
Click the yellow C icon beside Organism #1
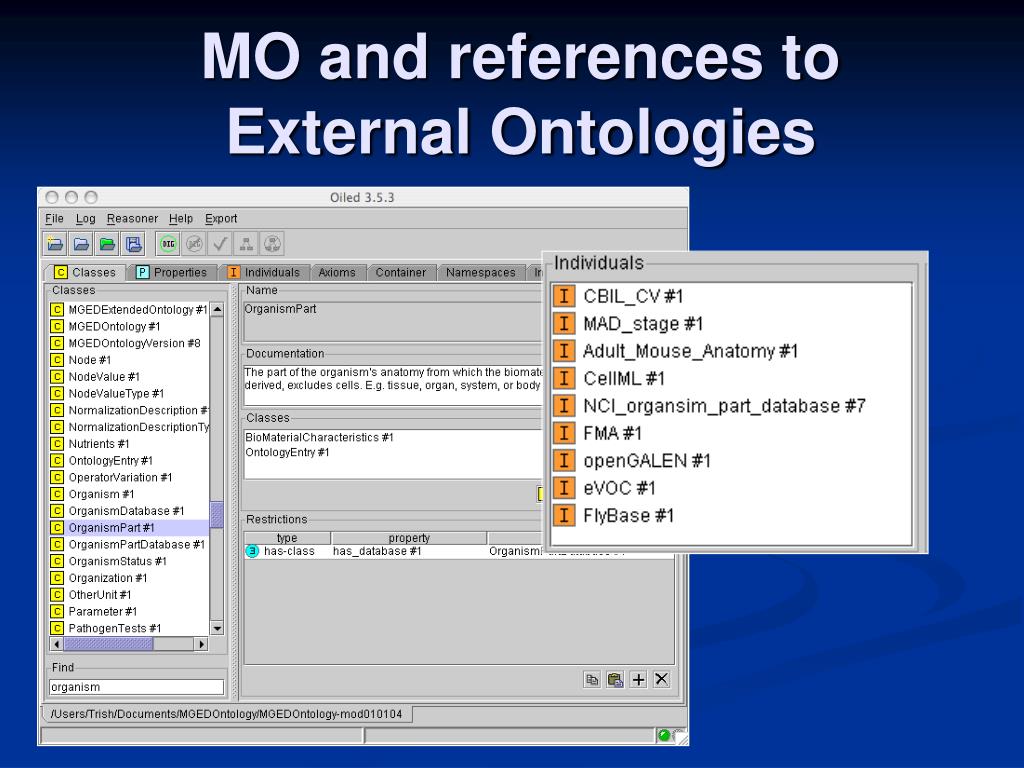click(x=57, y=494)
